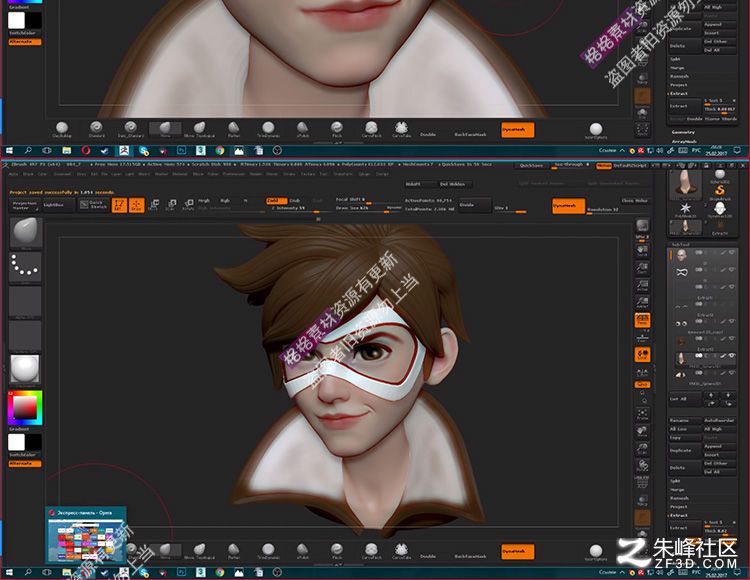The width and height of the screenshot is (750, 580).
Task: Click Frame icon in the lower right shelf
Action: coord(642,414)
